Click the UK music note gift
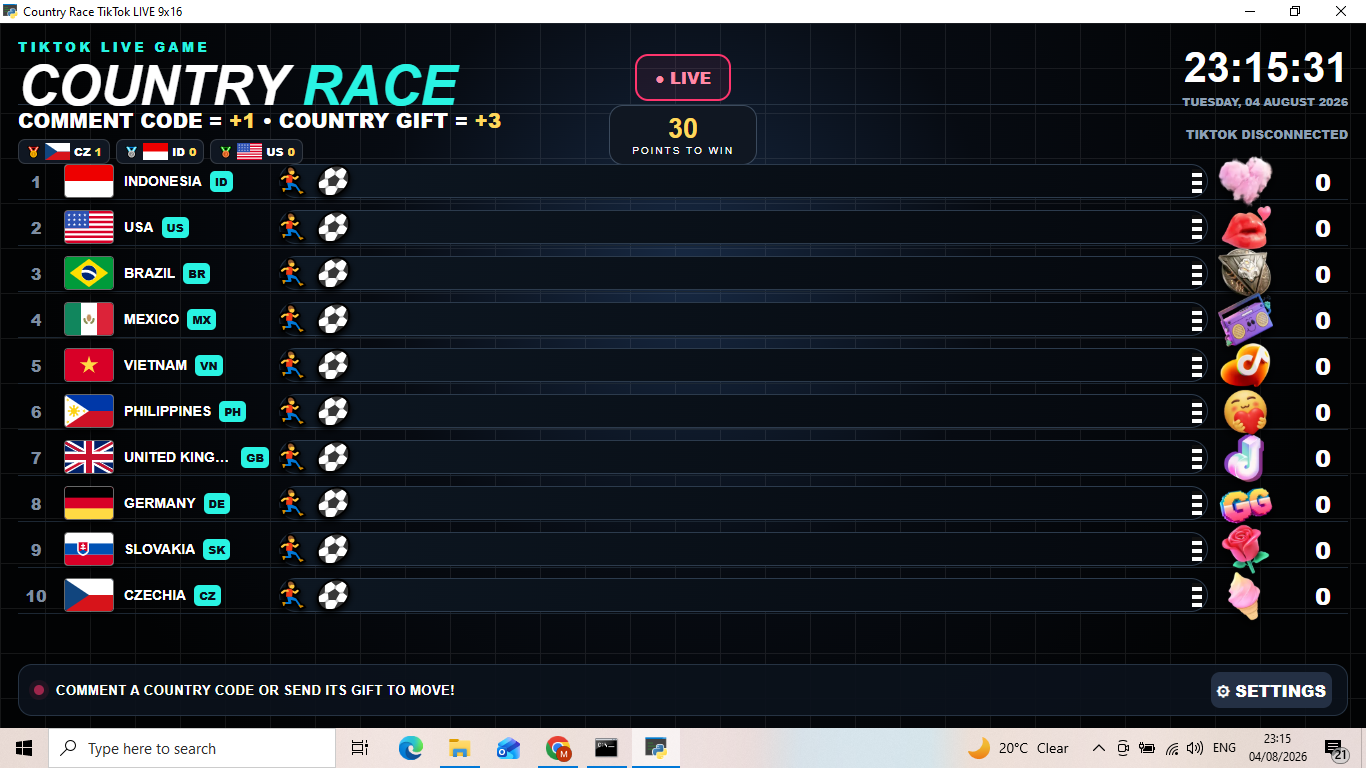 (x=1245, y=457)
